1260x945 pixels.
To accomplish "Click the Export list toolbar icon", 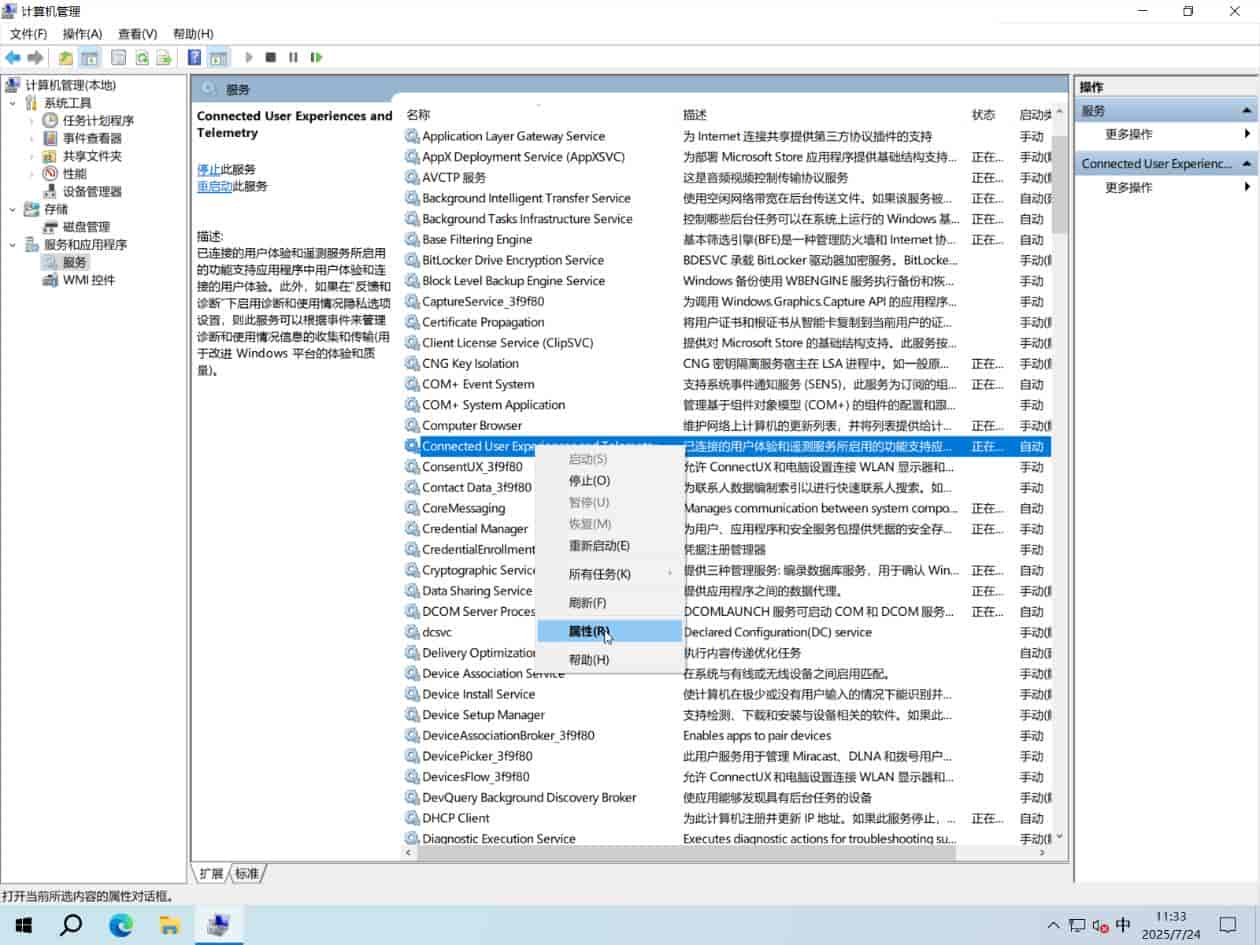I will coord(164,58).
